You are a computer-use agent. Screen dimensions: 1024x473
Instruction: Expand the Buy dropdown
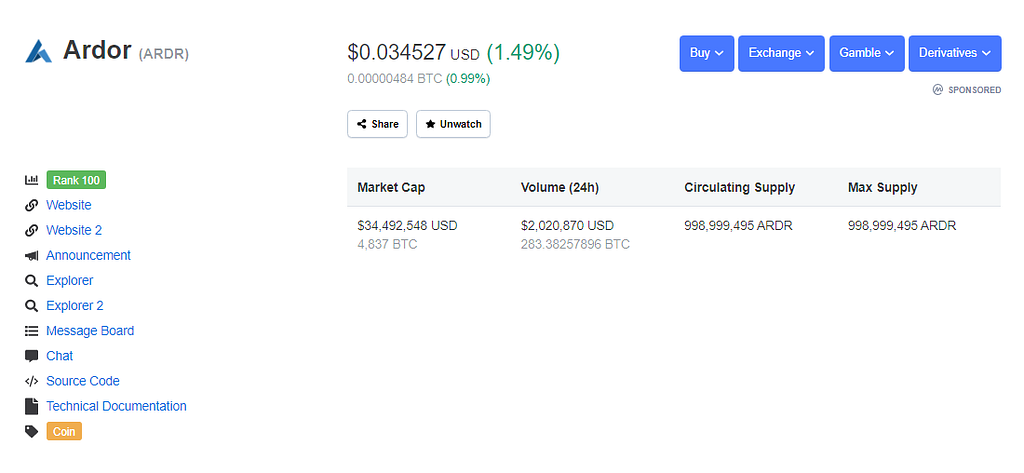pyautogui.click(x=707, y=53)
